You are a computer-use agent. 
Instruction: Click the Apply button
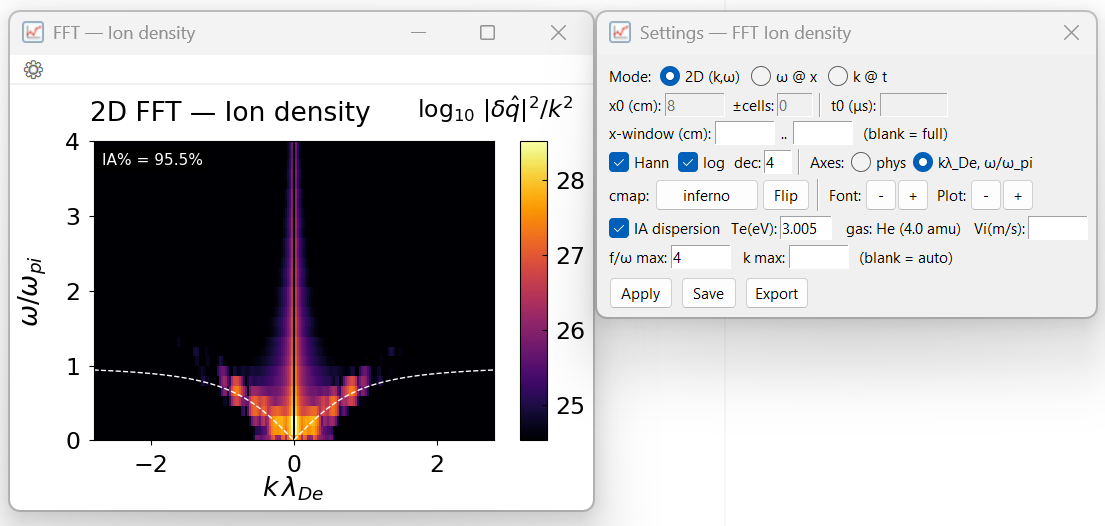641,293
